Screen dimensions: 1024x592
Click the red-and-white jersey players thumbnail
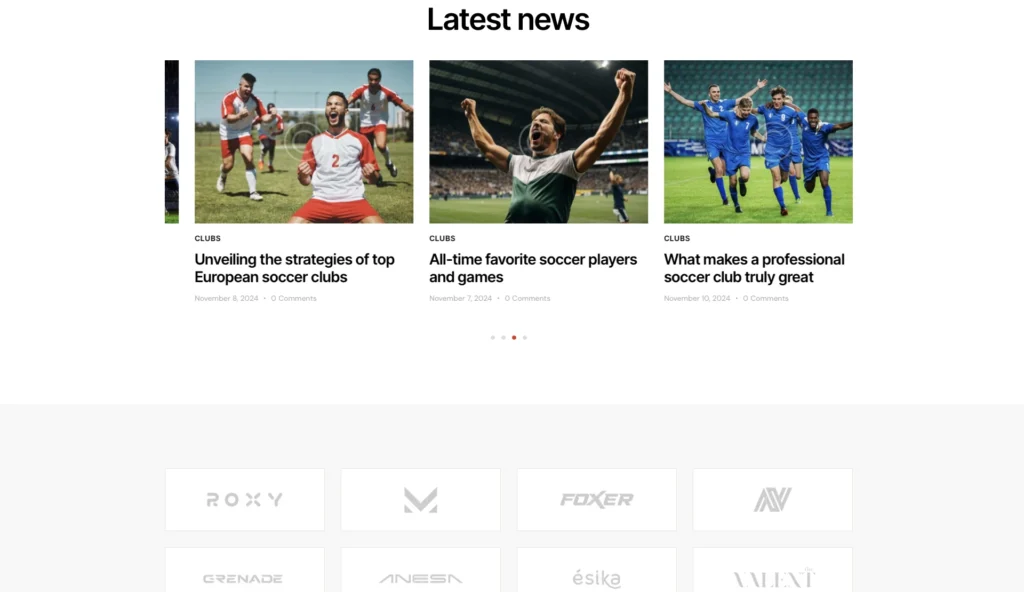pos(304,142)
